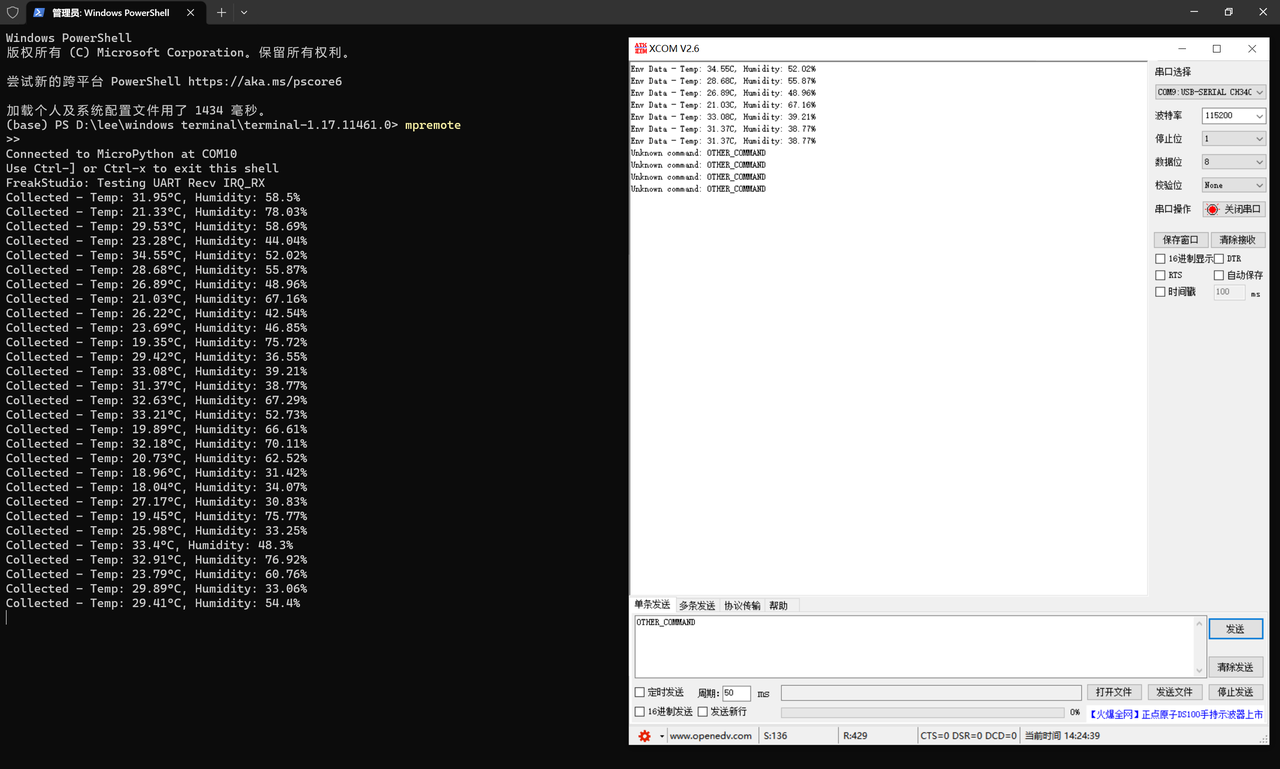Click the file path field beside 打开文件
The height and width of the screenshot is (769, 1280).
point(931,692)
